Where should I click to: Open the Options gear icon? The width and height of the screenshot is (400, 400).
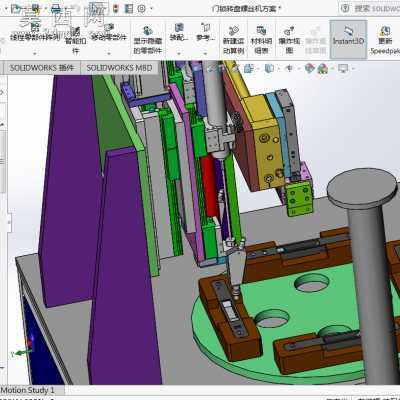(x=142, y=8)
